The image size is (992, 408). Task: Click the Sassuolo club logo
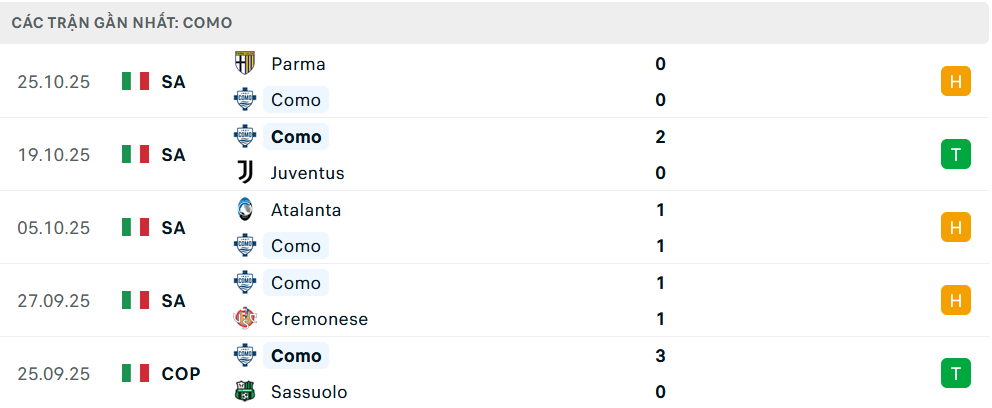244,392
